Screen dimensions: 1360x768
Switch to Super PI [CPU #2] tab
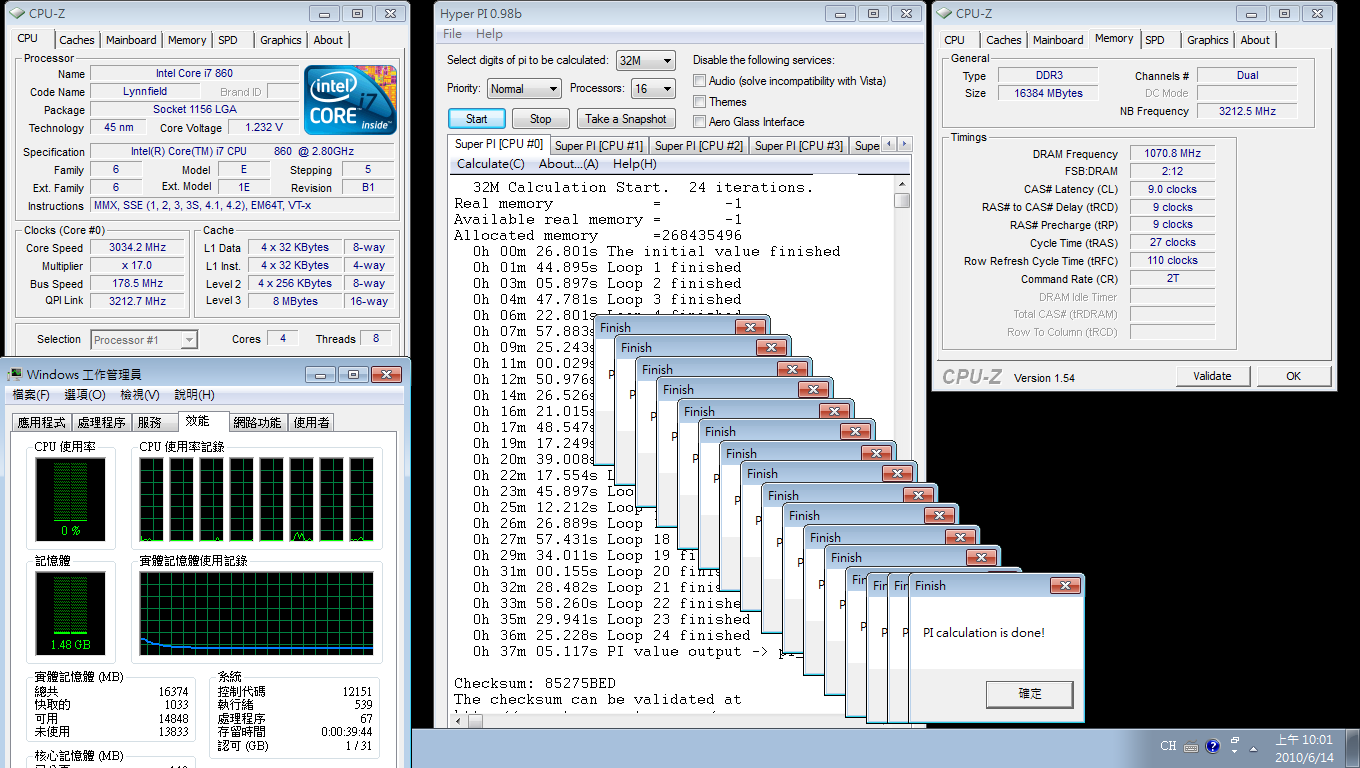coord(699,146)
